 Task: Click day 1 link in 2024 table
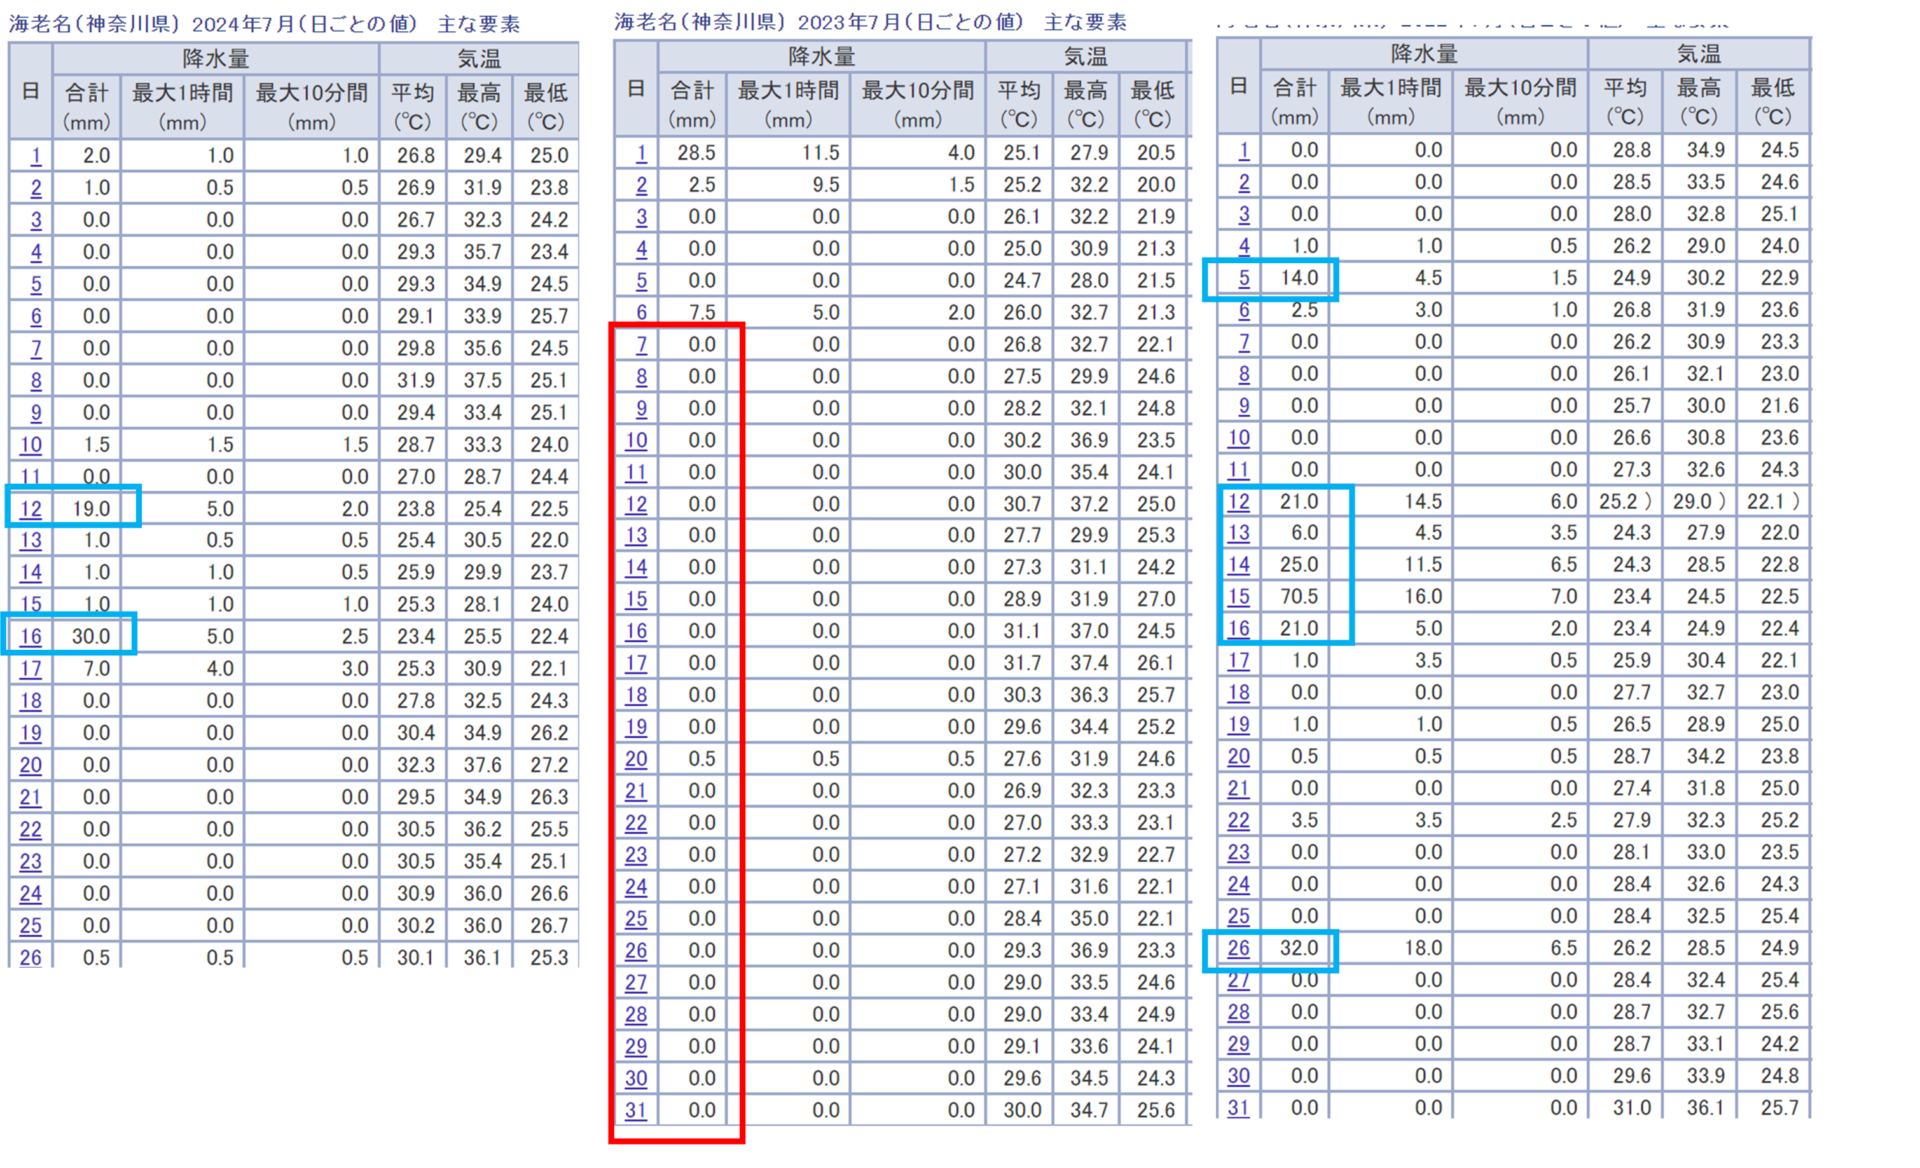[x=36, y=156]
